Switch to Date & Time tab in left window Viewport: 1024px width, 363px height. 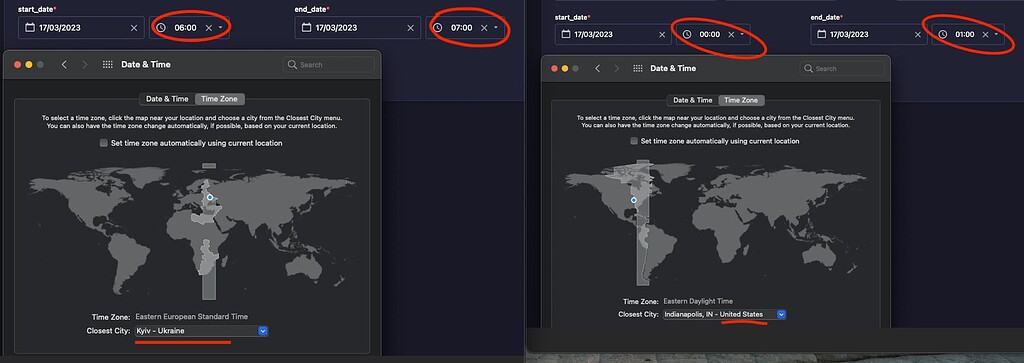click(x=167, y=99)
